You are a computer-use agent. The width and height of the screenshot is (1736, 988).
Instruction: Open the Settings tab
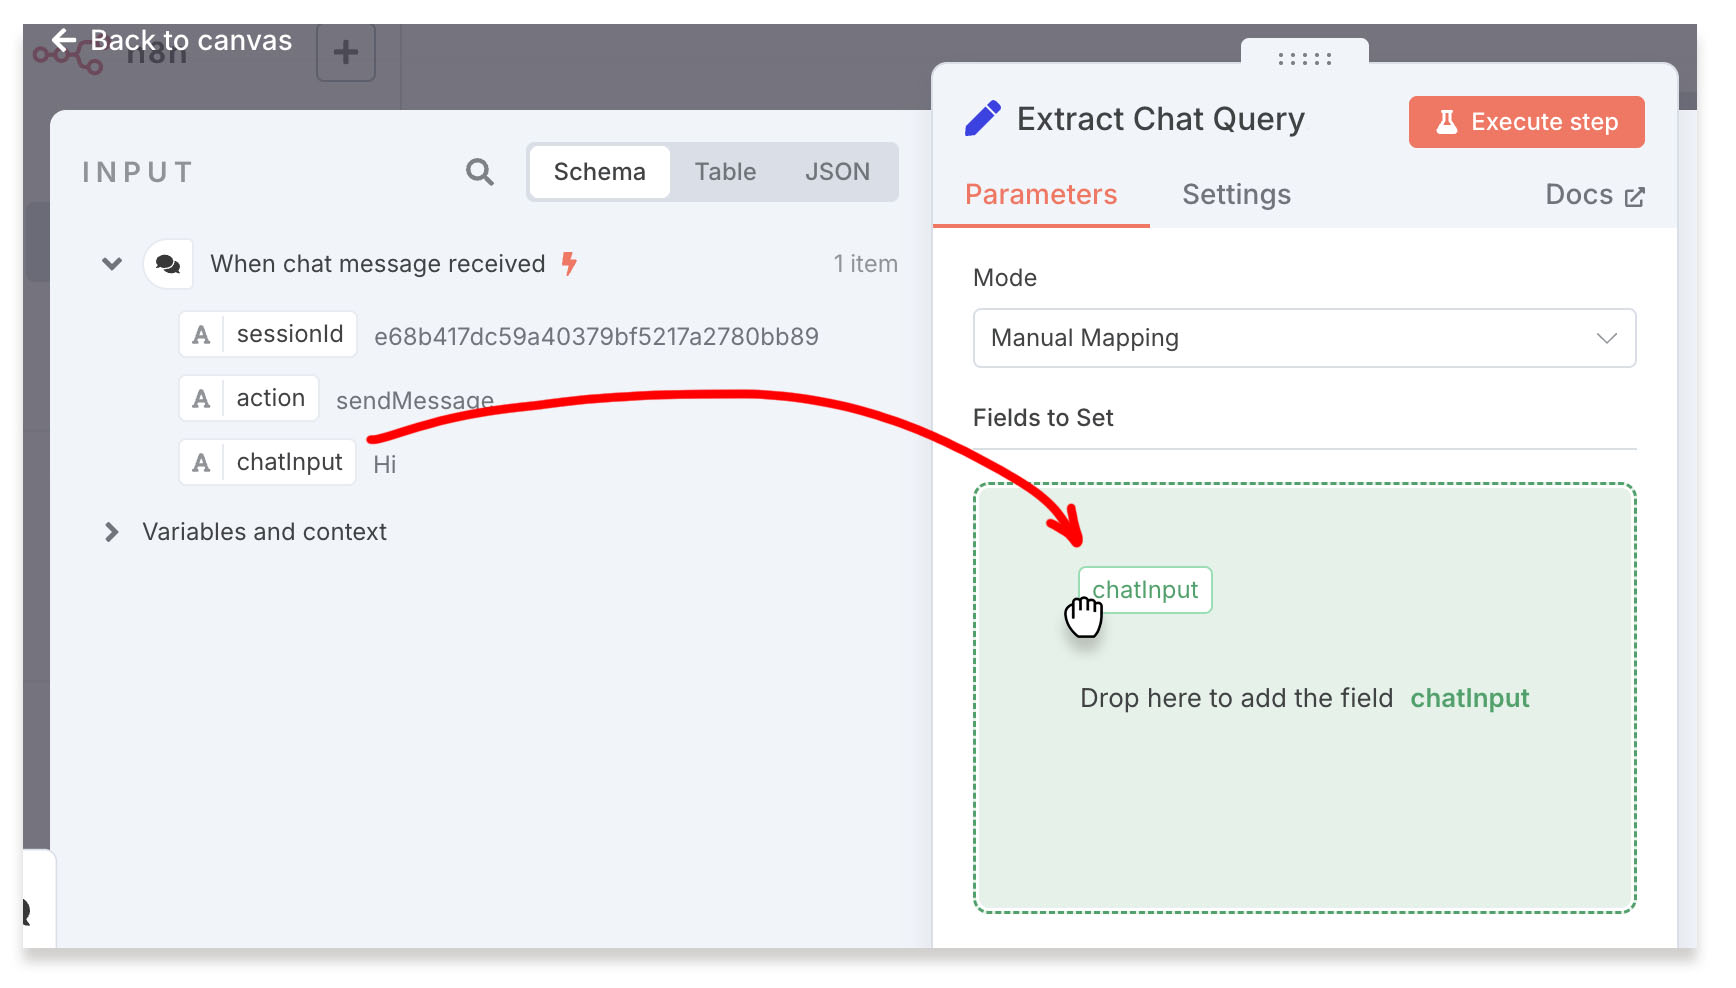tap(1236, 195)
